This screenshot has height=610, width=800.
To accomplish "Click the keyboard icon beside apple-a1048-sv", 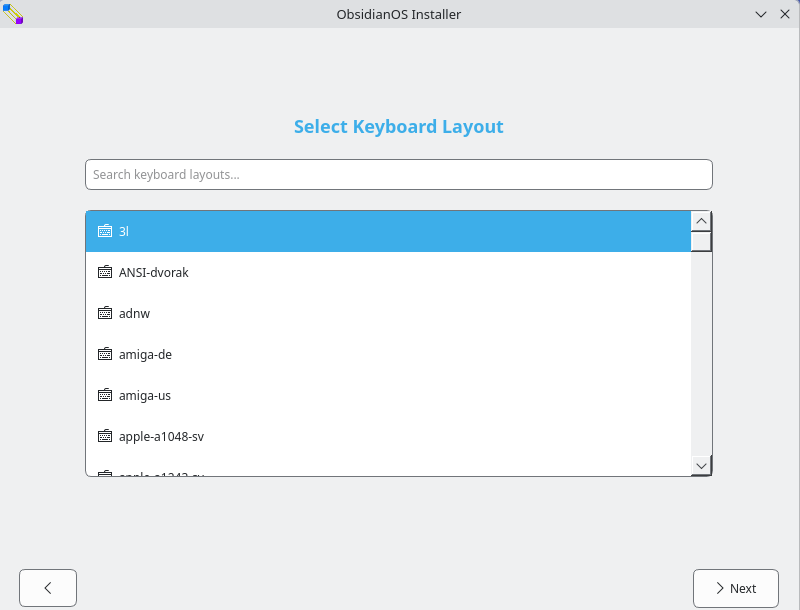I will pos(105,436).
